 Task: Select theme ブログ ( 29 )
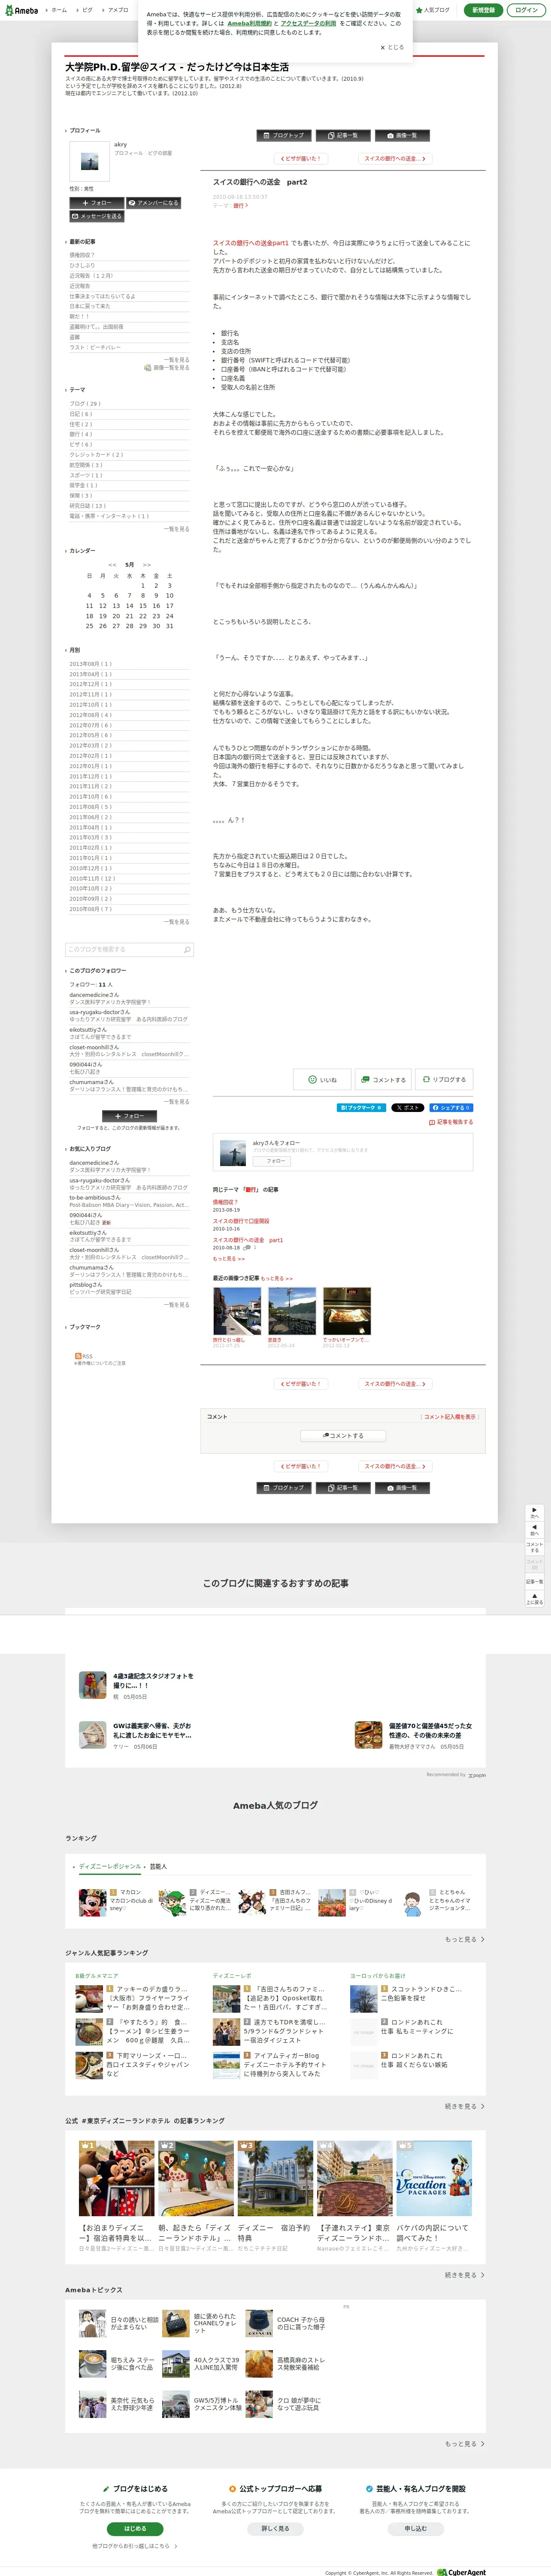(85, 404)
